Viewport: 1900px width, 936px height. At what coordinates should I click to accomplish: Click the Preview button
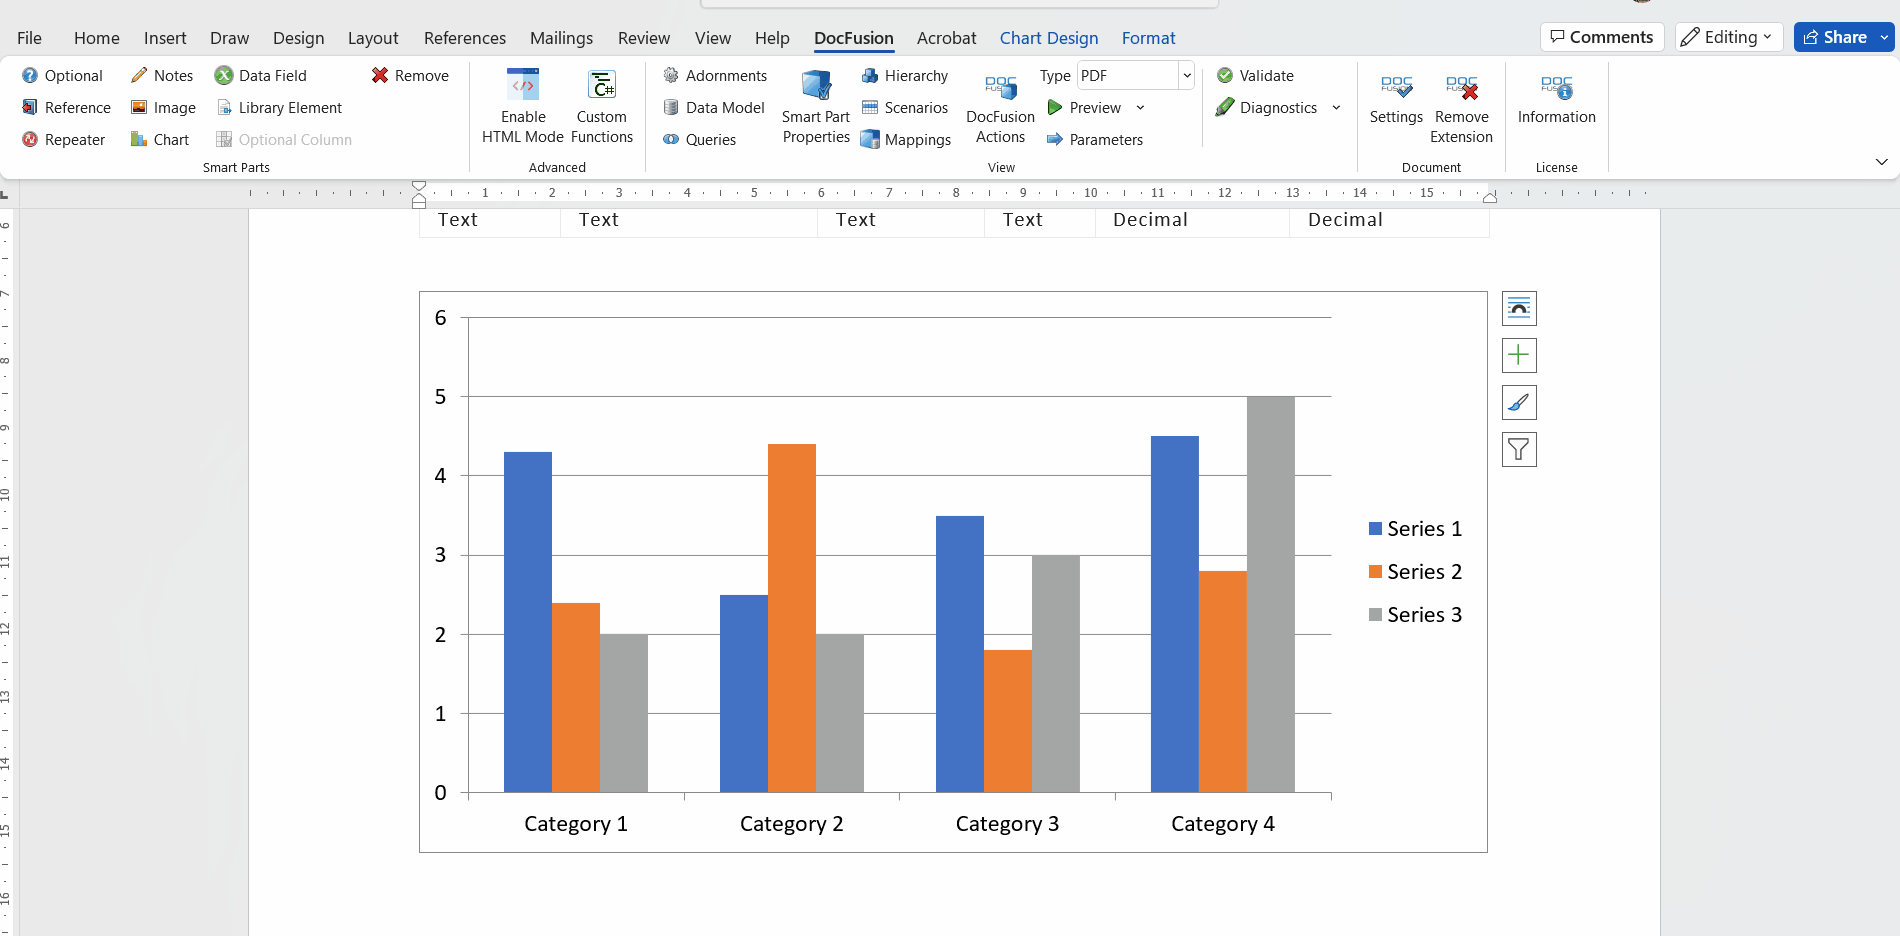tap(1084, 108)
